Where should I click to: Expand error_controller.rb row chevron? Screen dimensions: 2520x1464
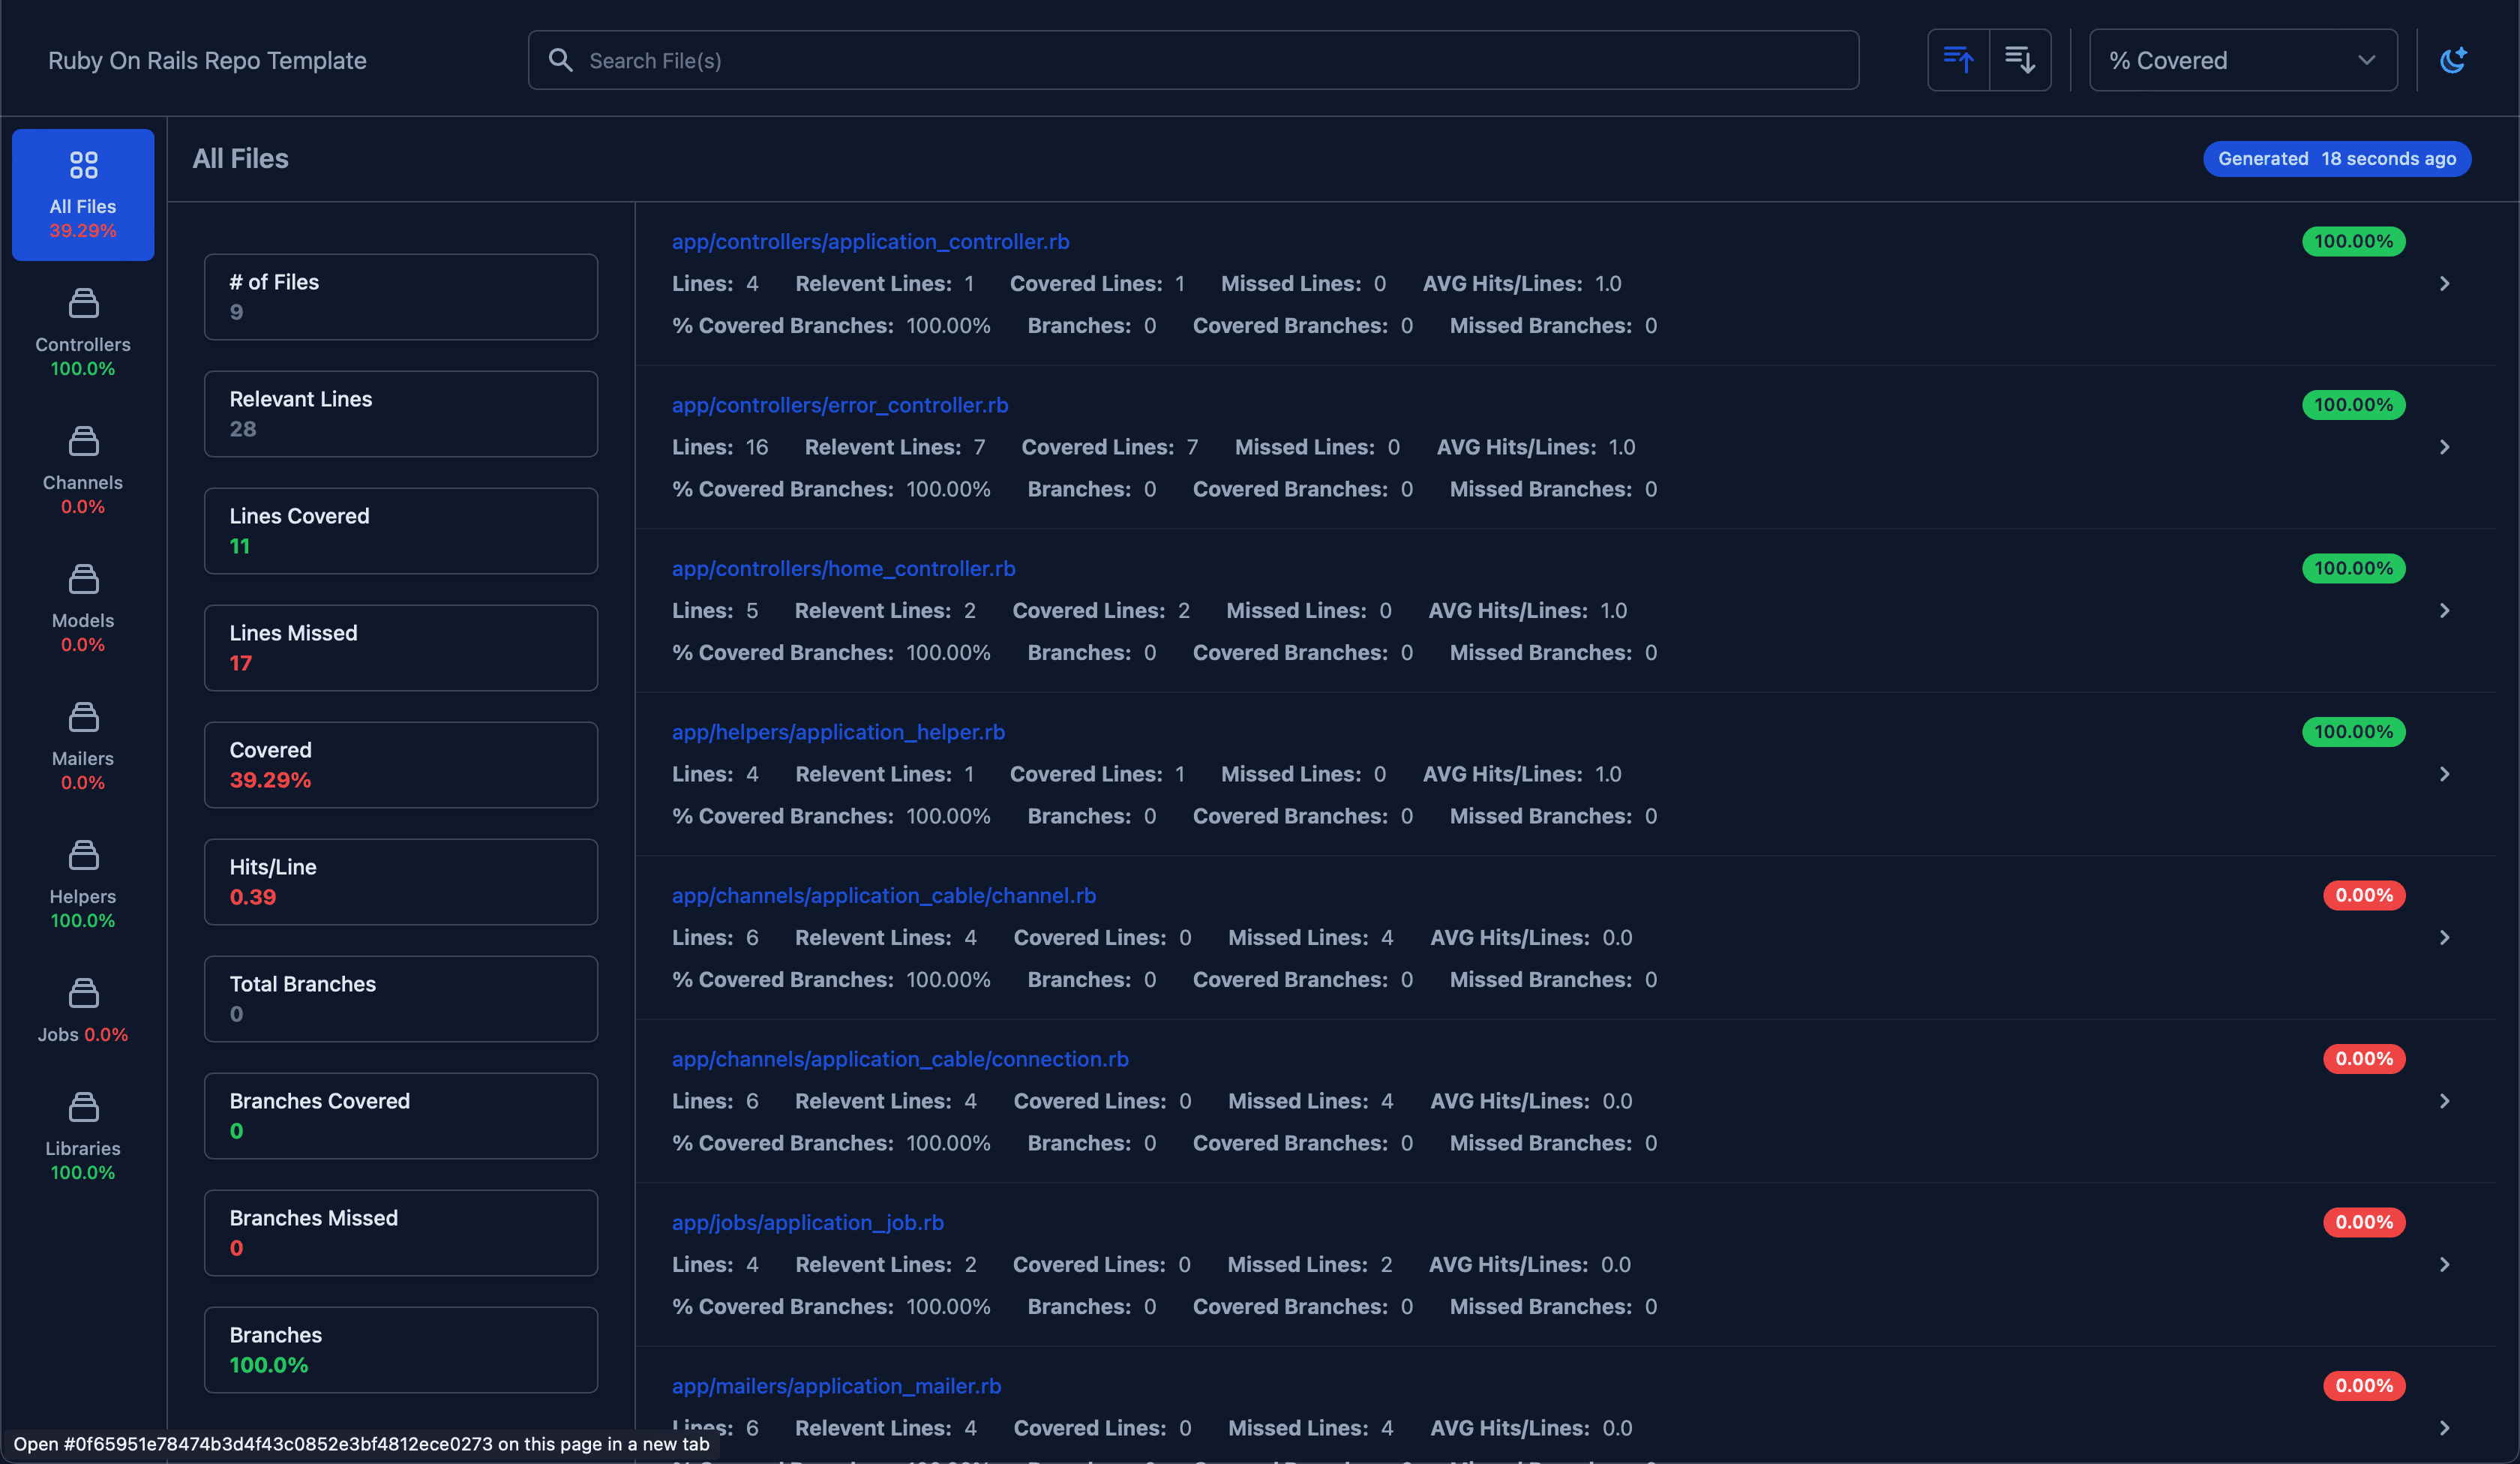pyautogui.click(x=2444, y=447)
